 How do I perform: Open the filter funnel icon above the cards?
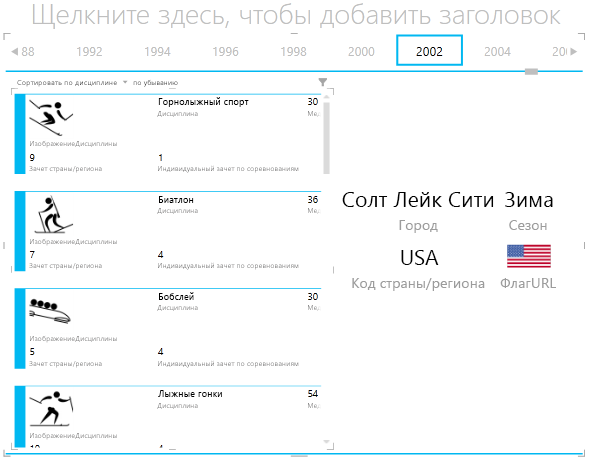pyautogui.click(x=323, y=82)
